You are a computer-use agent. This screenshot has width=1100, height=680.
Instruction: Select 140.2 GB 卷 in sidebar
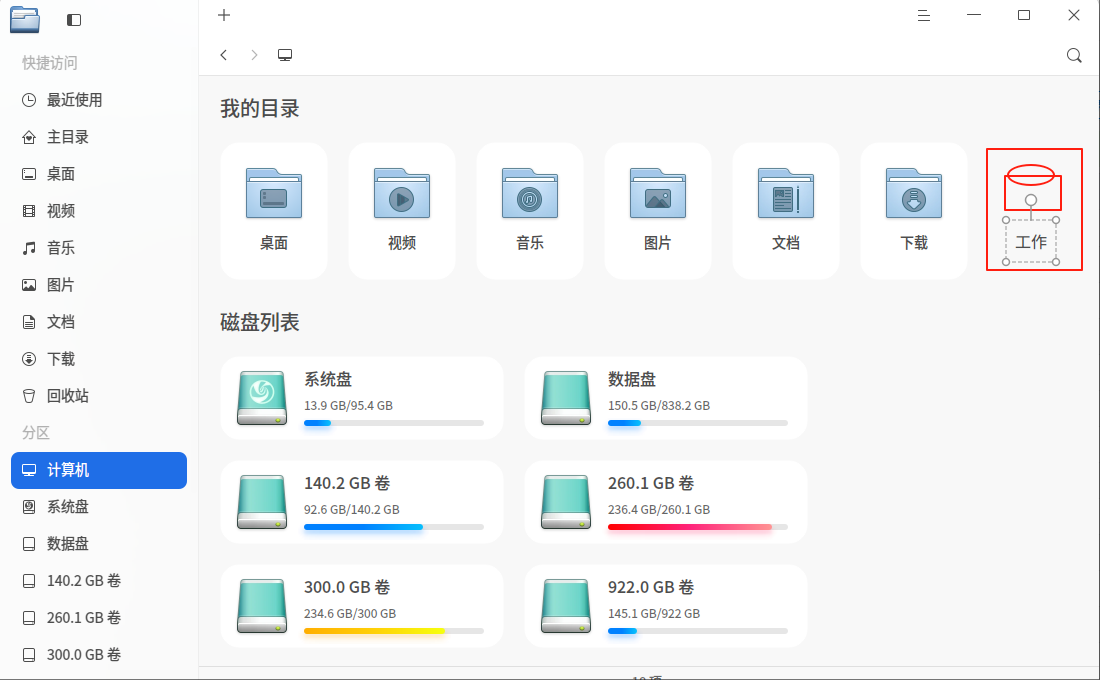click(x=99, y=581)
